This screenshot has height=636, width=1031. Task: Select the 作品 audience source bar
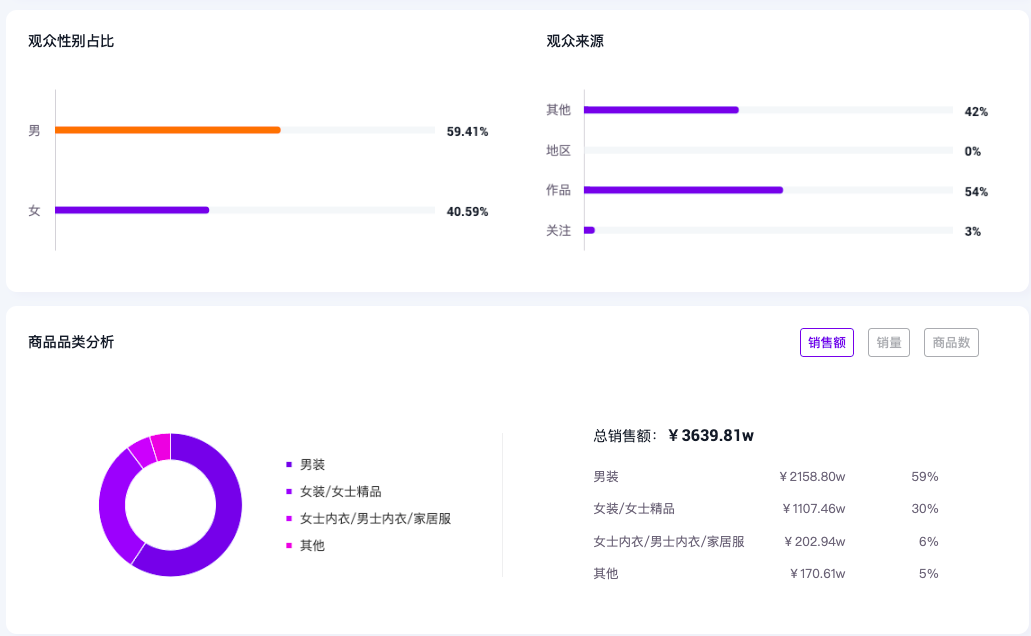tap(683, 190)
